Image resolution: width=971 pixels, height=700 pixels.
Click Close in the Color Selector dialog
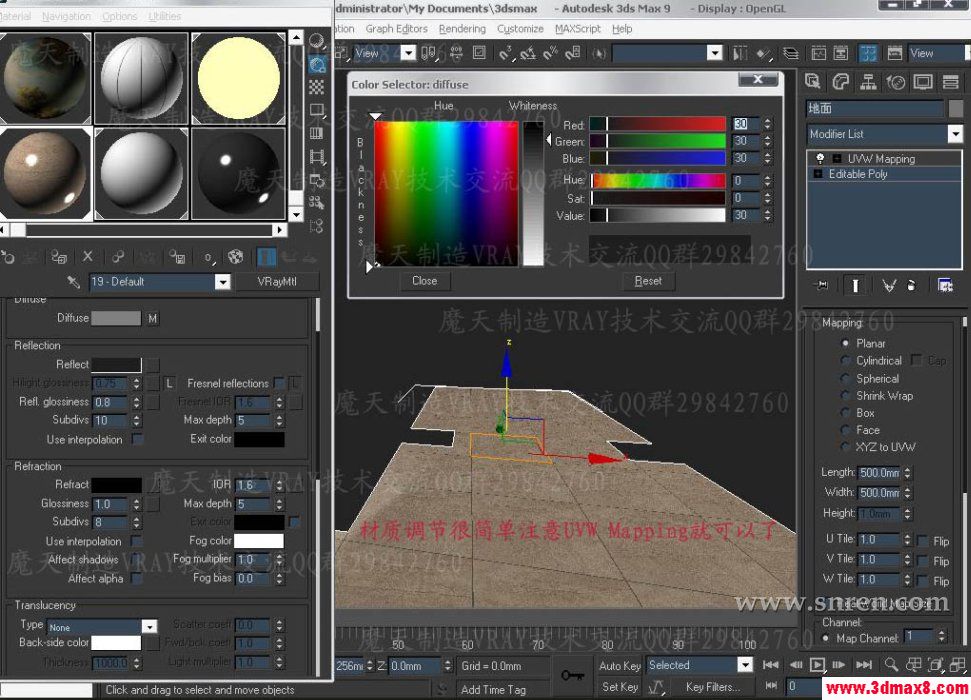click(424, 281)
